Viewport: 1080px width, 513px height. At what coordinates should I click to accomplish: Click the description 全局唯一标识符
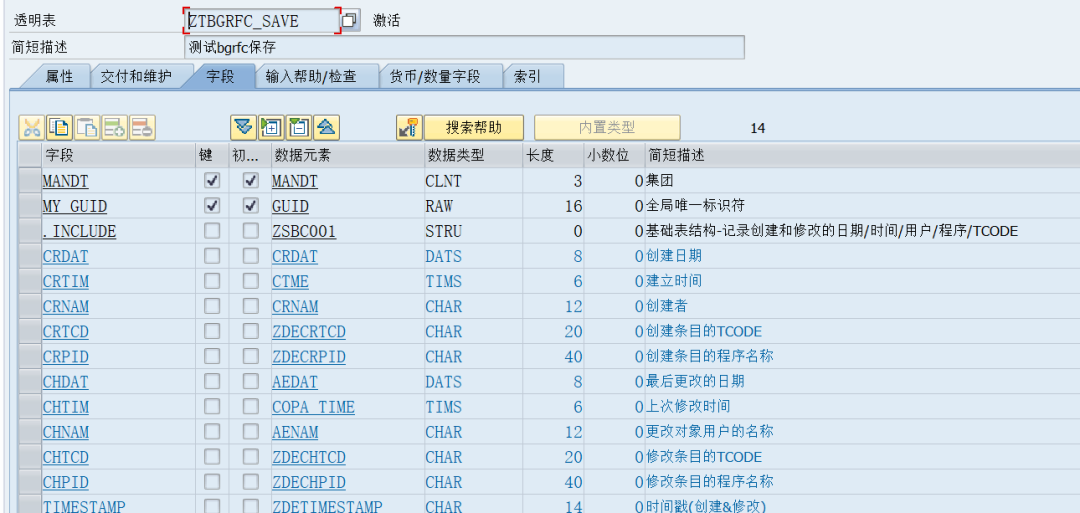click(694, 206)
